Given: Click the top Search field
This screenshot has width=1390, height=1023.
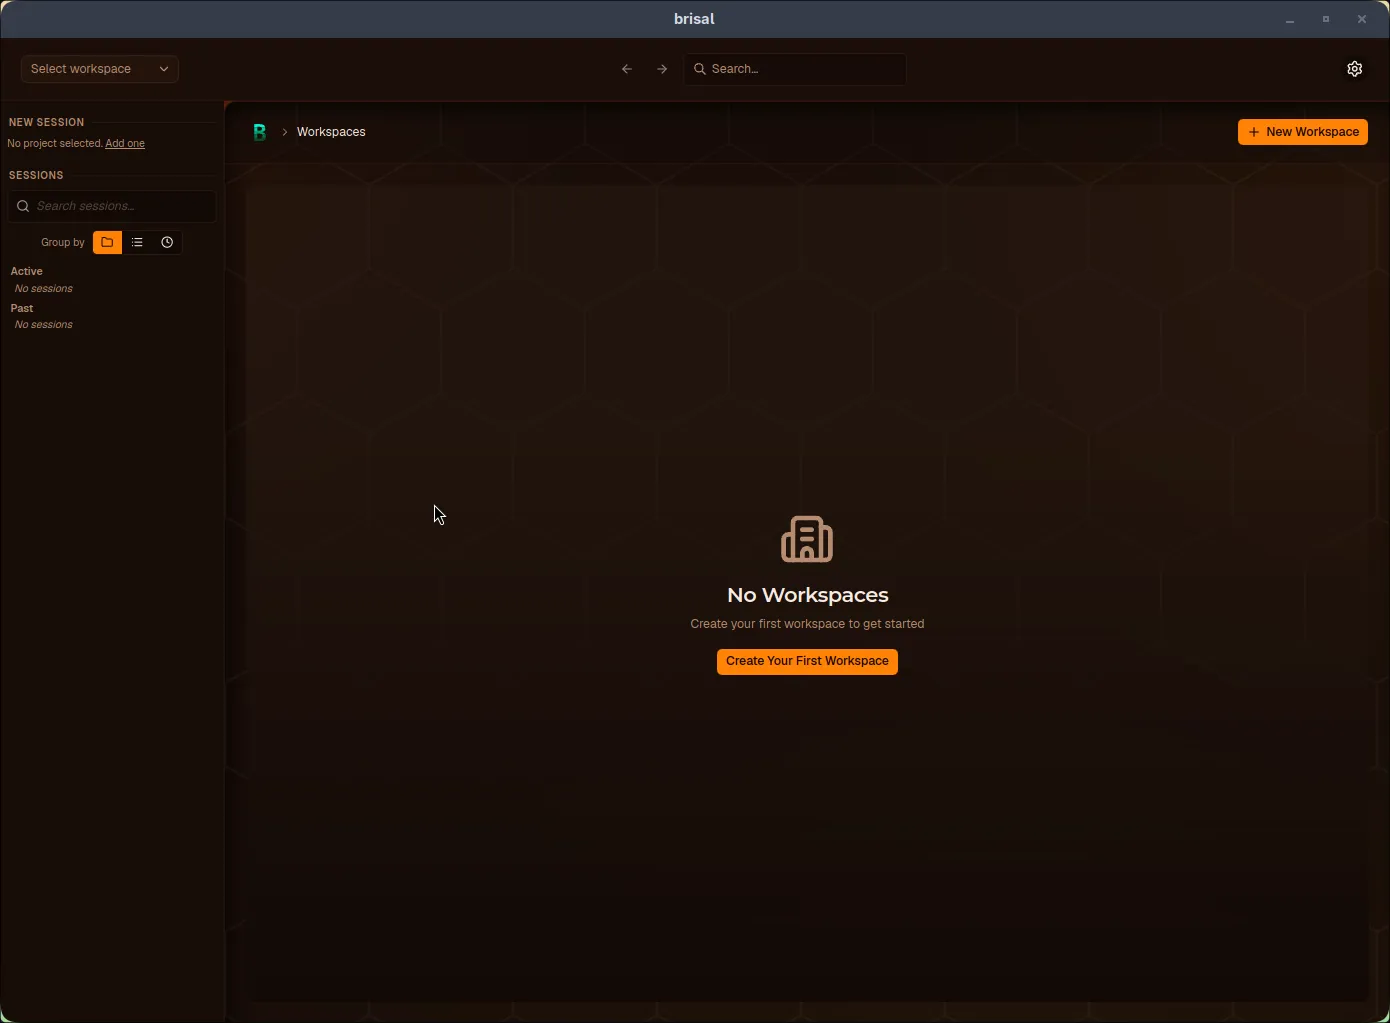Looking at the screenshot, I should 795,69.
